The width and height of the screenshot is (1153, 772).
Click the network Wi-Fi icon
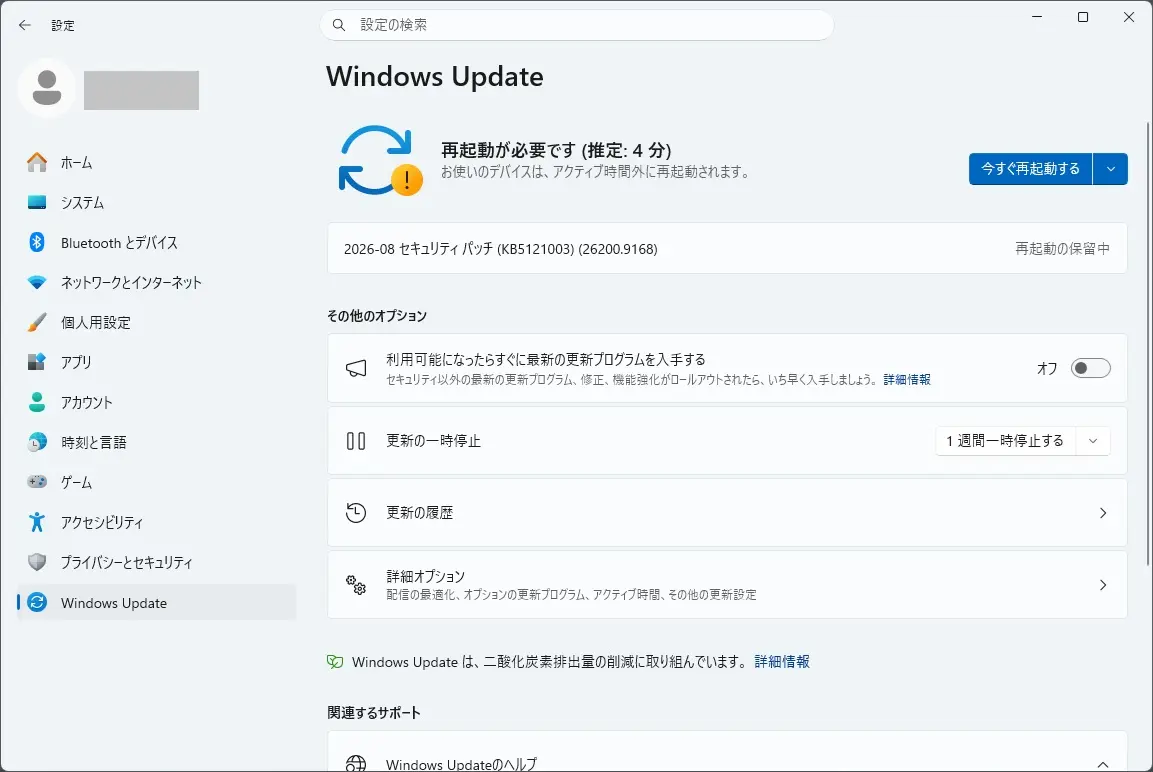click(x=37, y=282)
